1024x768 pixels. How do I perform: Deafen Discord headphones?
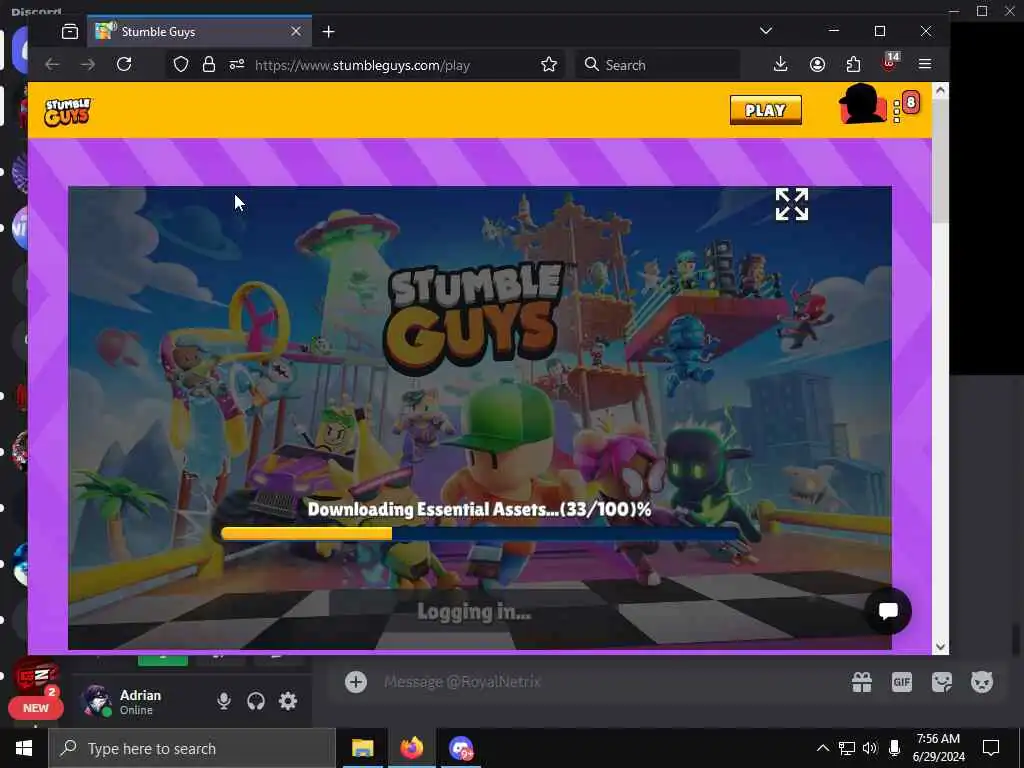tap(256, 701)
